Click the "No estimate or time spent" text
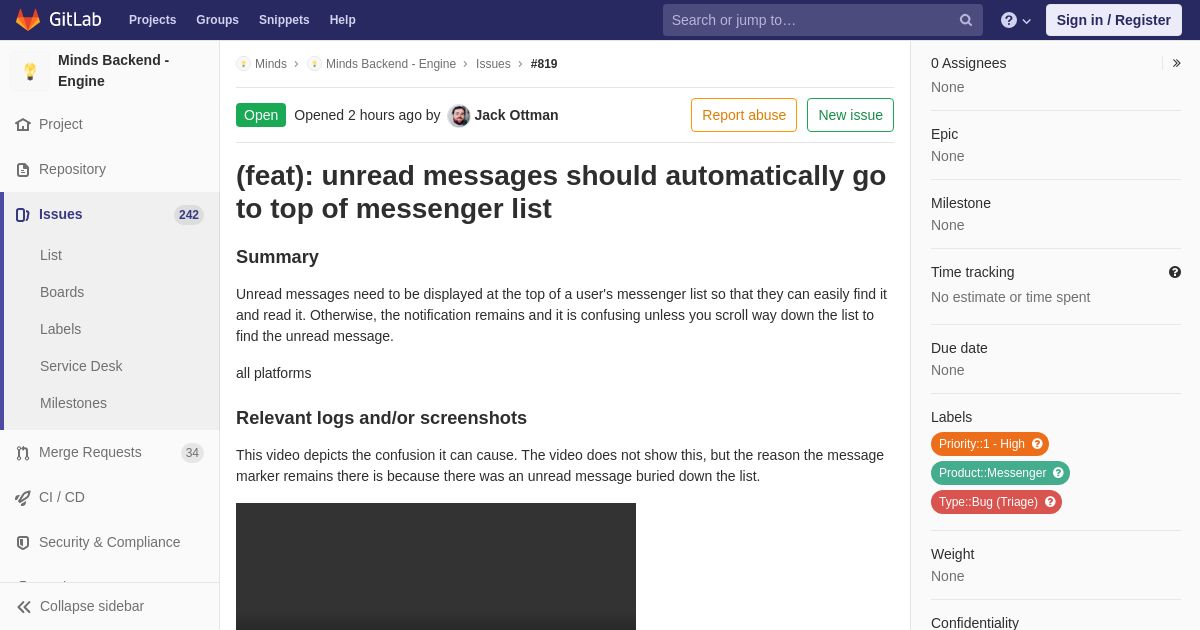1200x630 pixels. tap(1010, 297)
